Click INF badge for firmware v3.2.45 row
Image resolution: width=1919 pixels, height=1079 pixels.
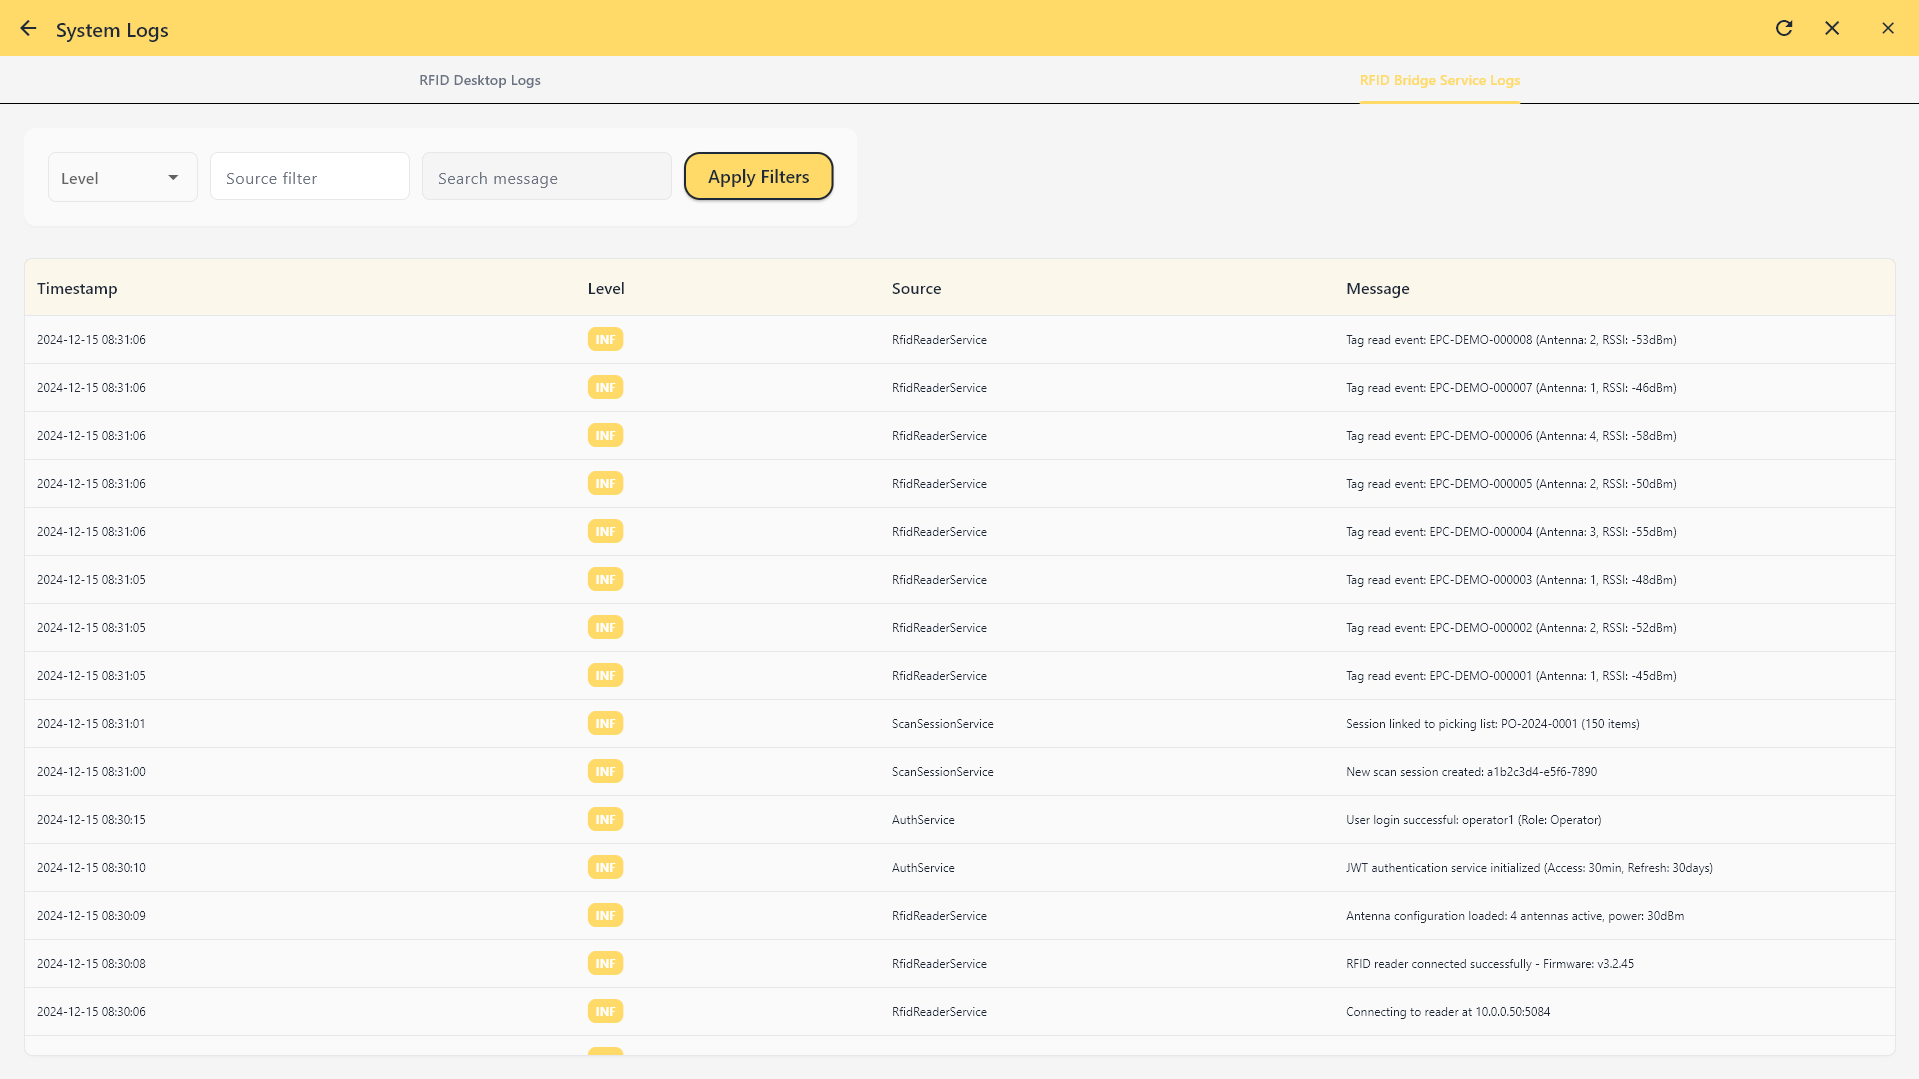point(605,964)
